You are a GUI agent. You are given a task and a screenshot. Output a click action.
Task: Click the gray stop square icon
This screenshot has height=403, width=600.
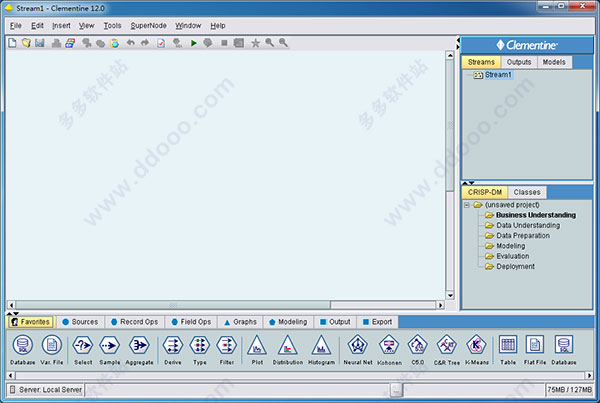[x=224, y=43]
